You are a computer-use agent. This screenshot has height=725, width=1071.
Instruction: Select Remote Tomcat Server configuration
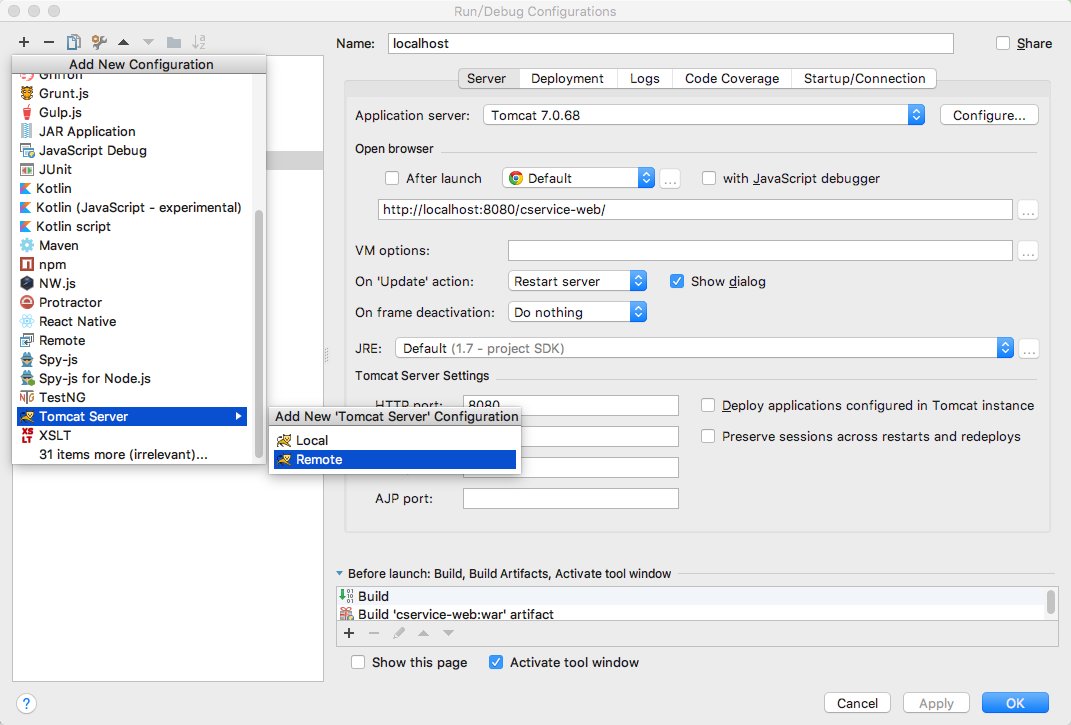point(395,460)
